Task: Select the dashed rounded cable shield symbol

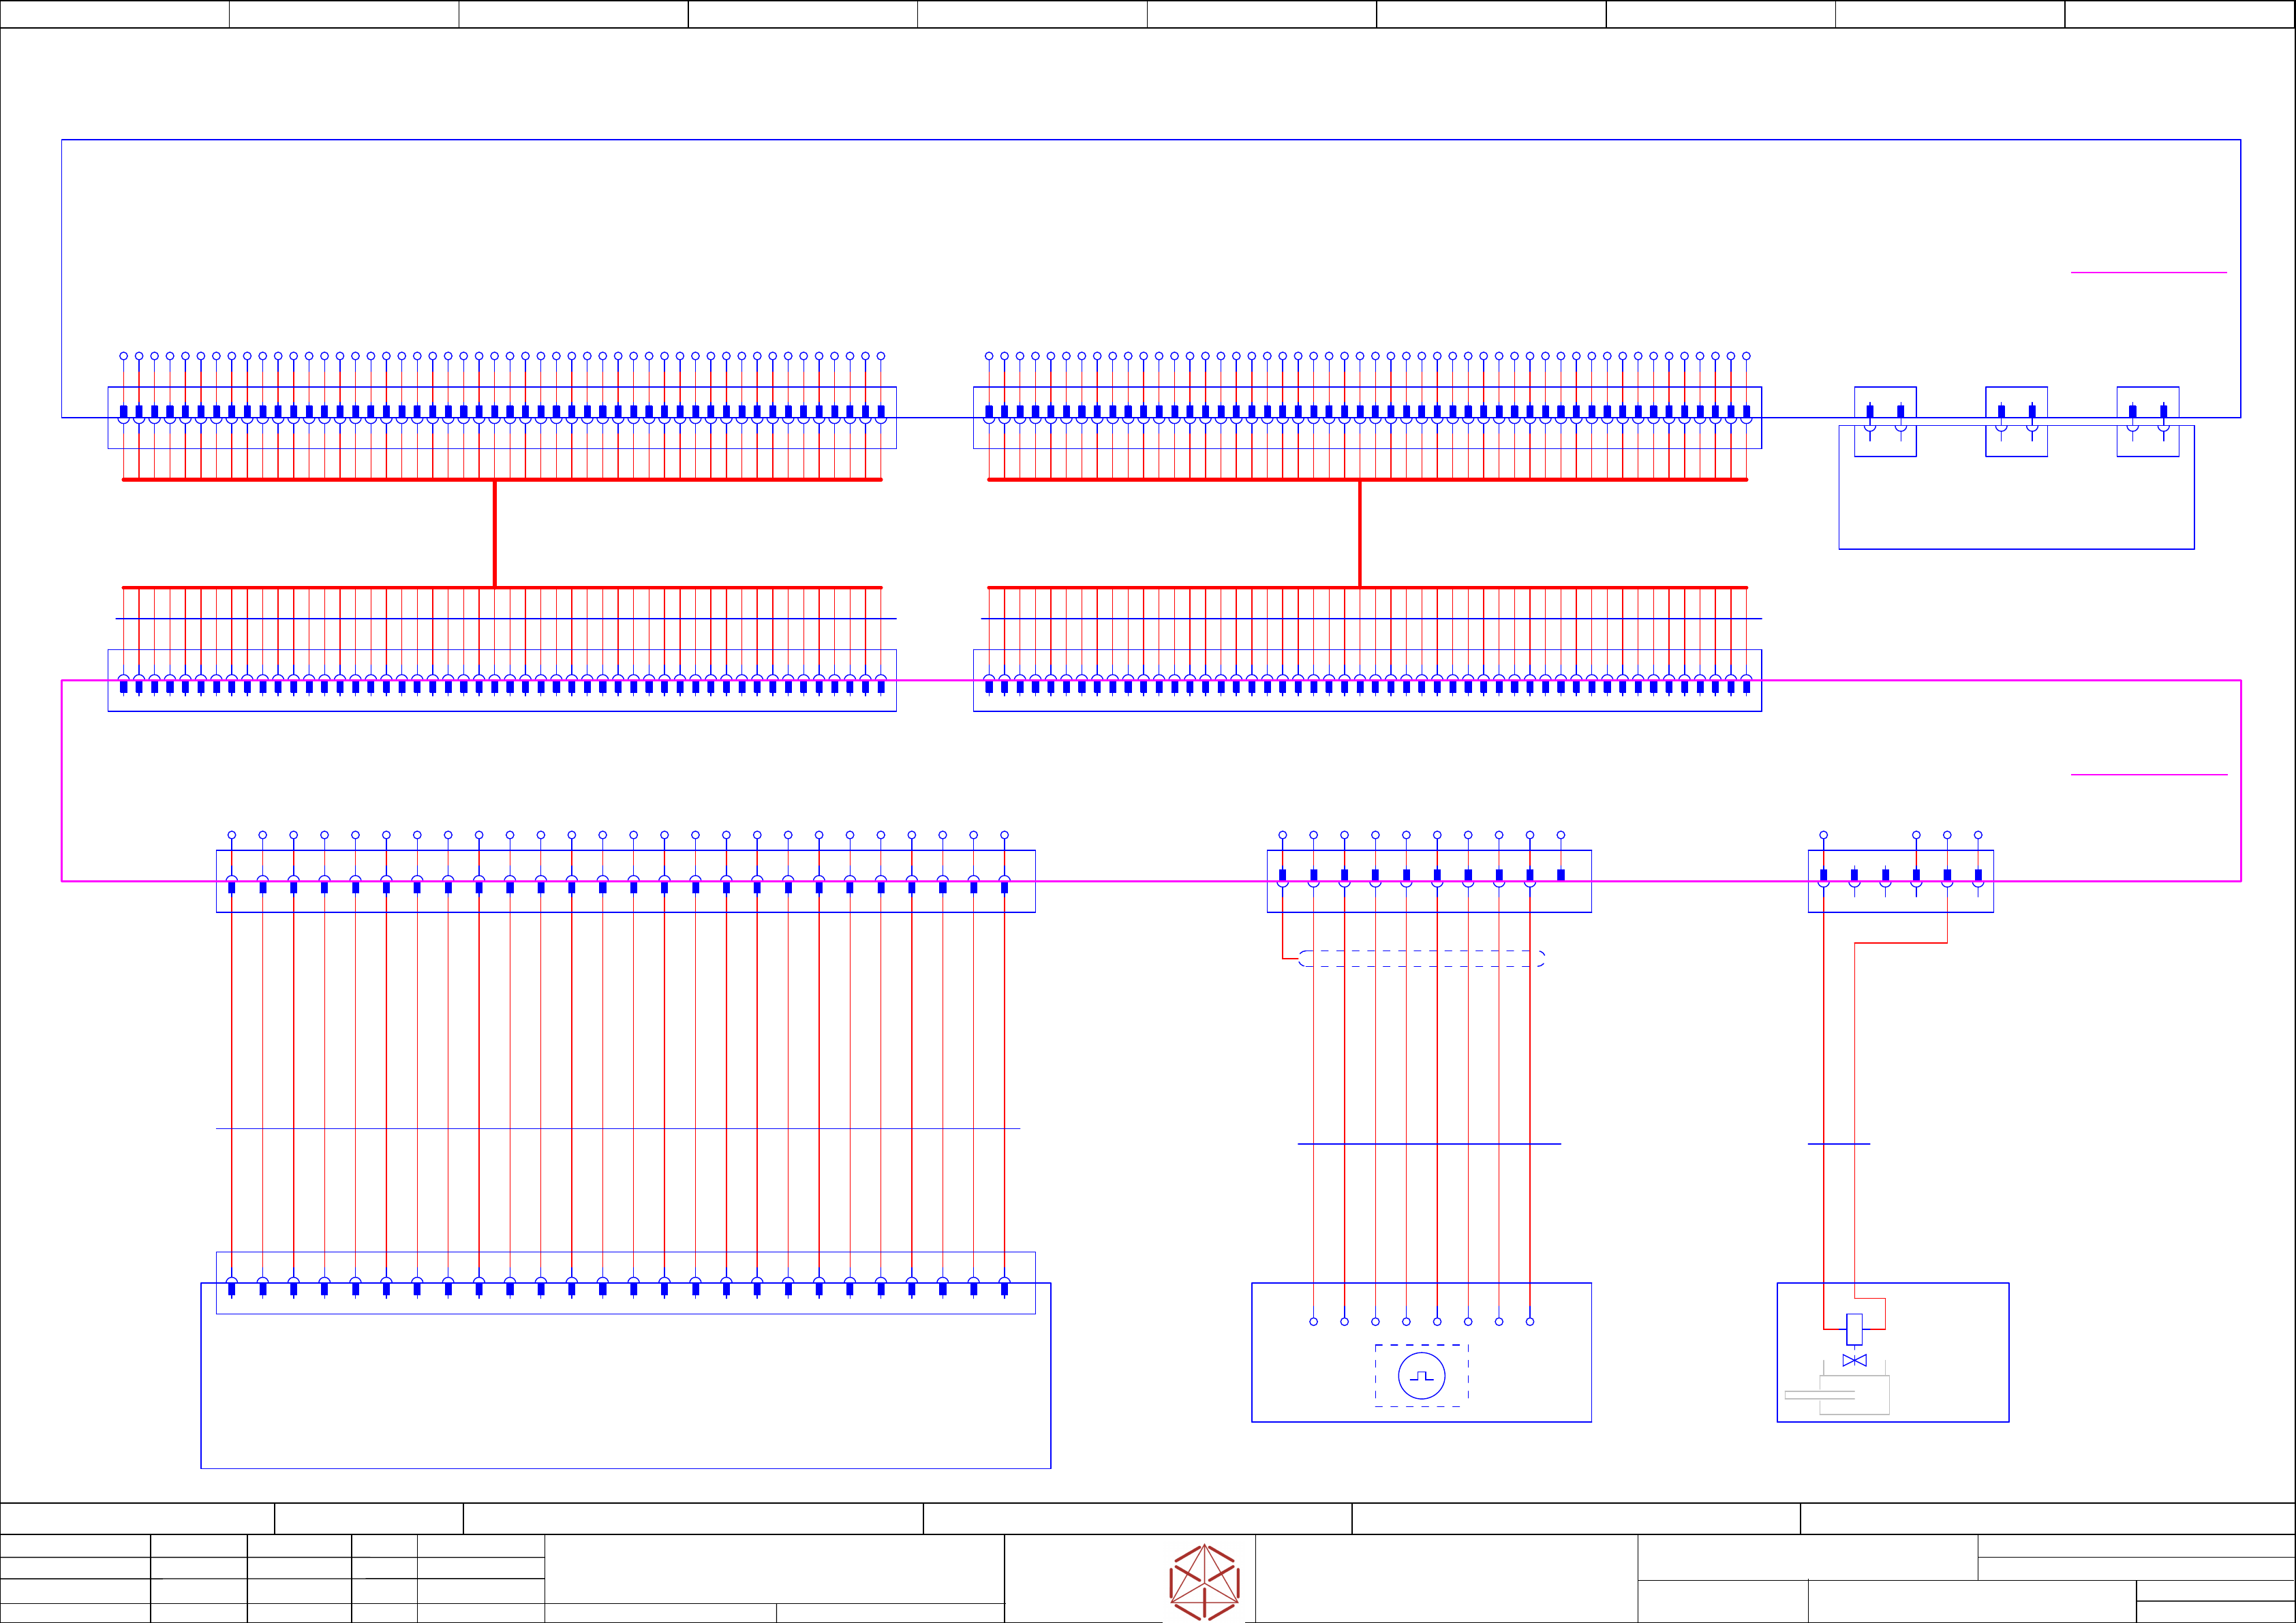Action: (1421, 959)
